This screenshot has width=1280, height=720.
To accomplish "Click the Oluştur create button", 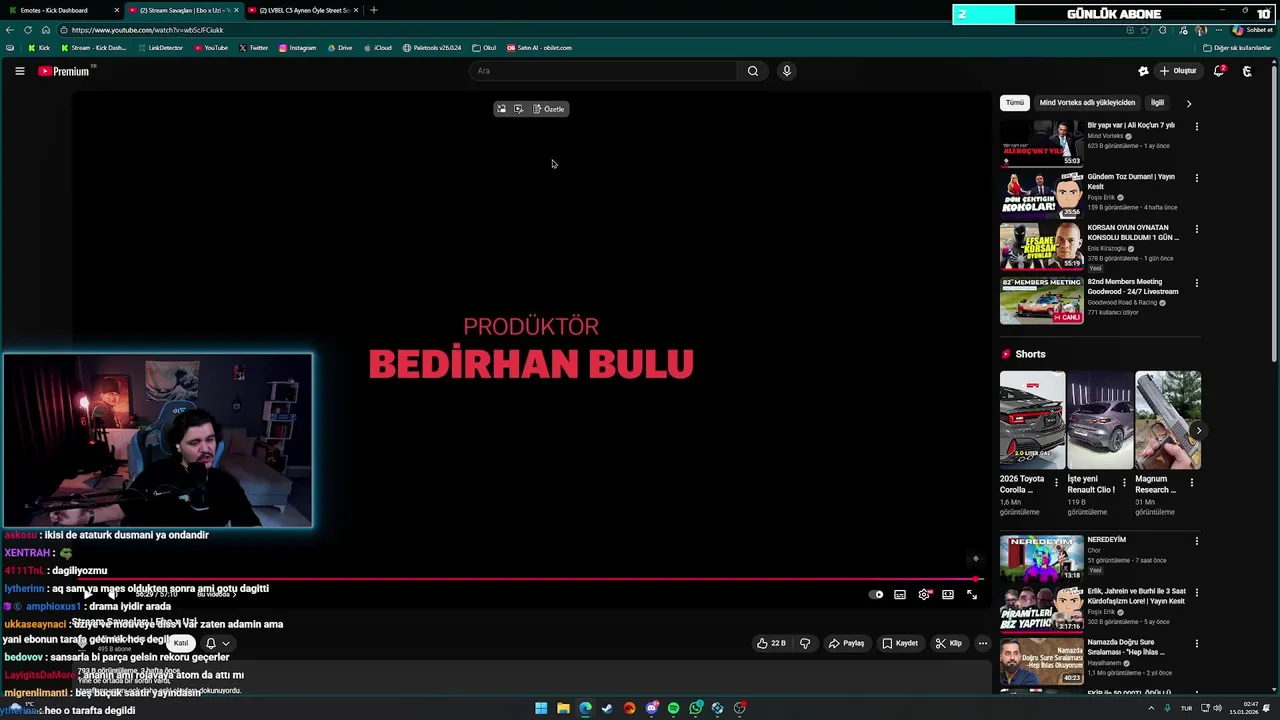I will (1178, 71).
